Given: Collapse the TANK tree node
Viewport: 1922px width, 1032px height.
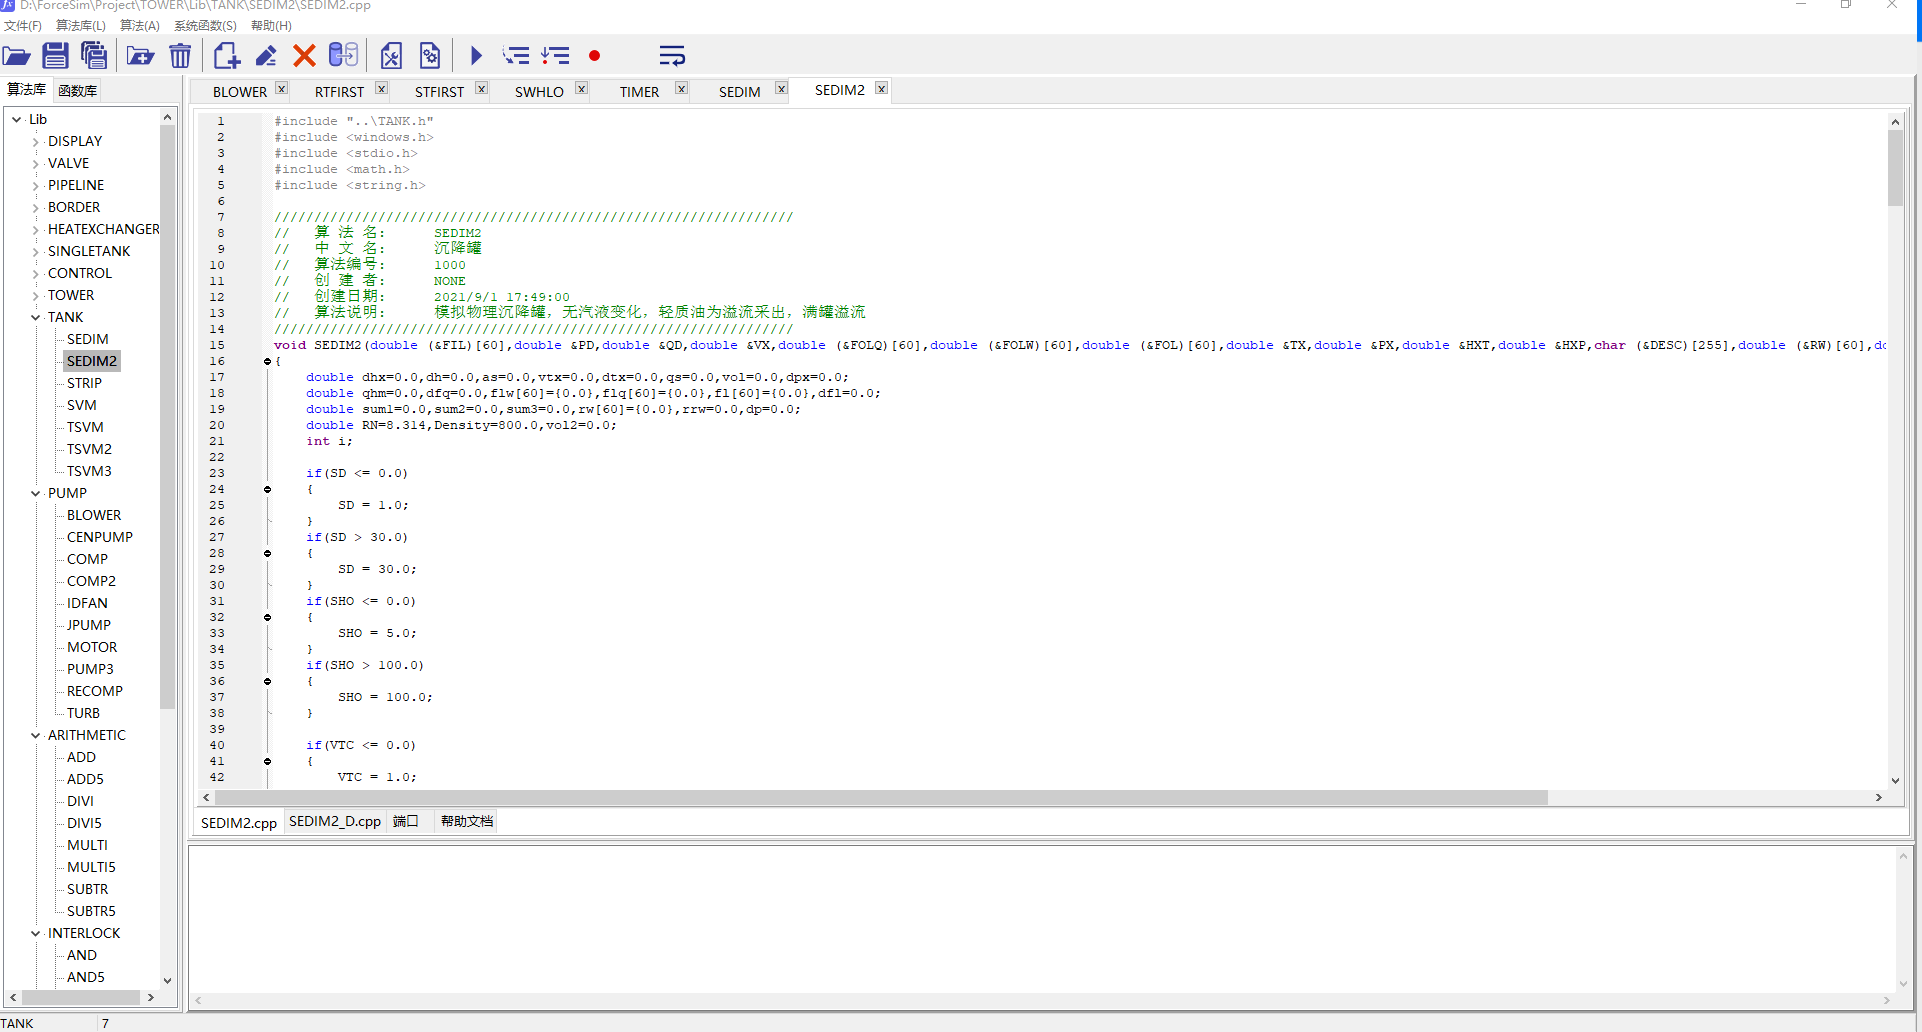Looking at the screenshot, I should coord(36,318).
